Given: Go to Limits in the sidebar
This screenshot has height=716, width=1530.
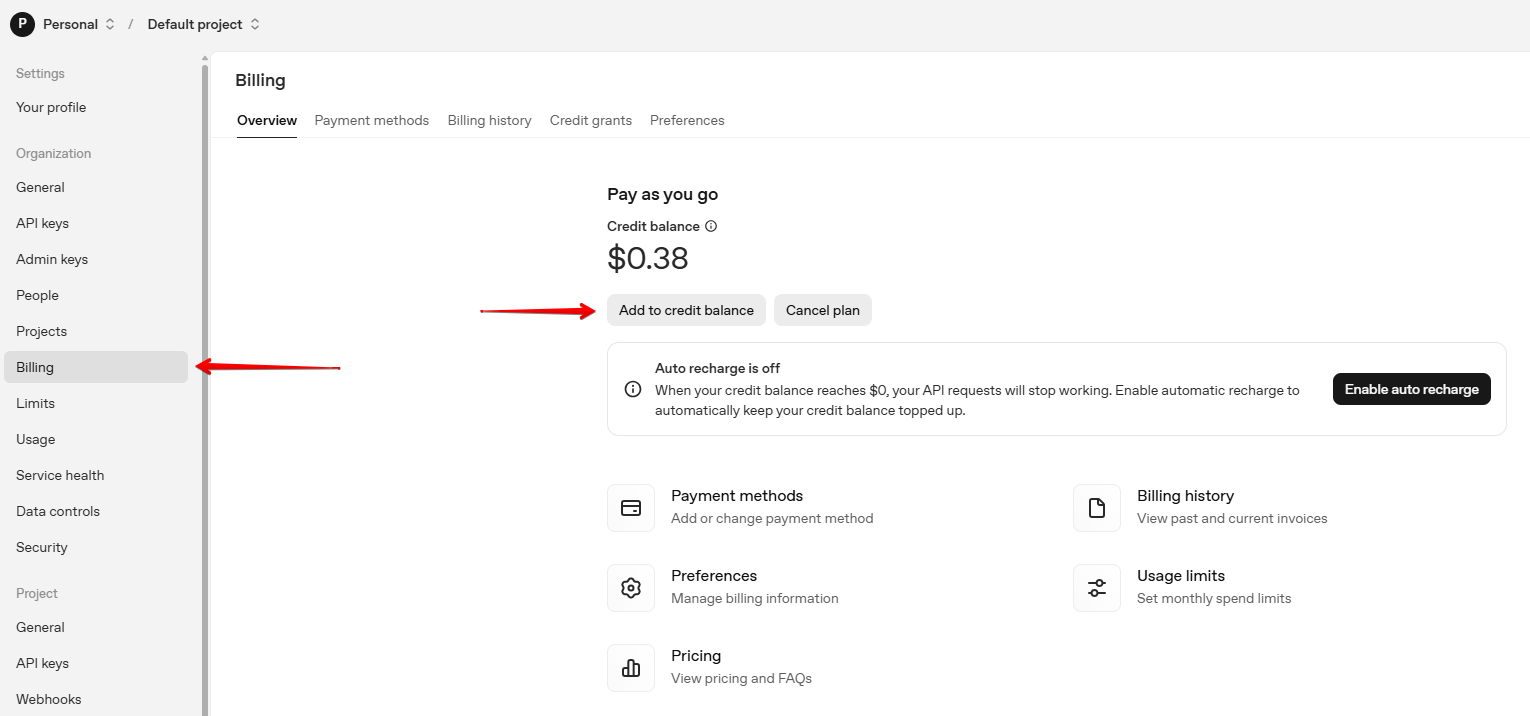Looking at the screenshot, I should pos(35,403).
